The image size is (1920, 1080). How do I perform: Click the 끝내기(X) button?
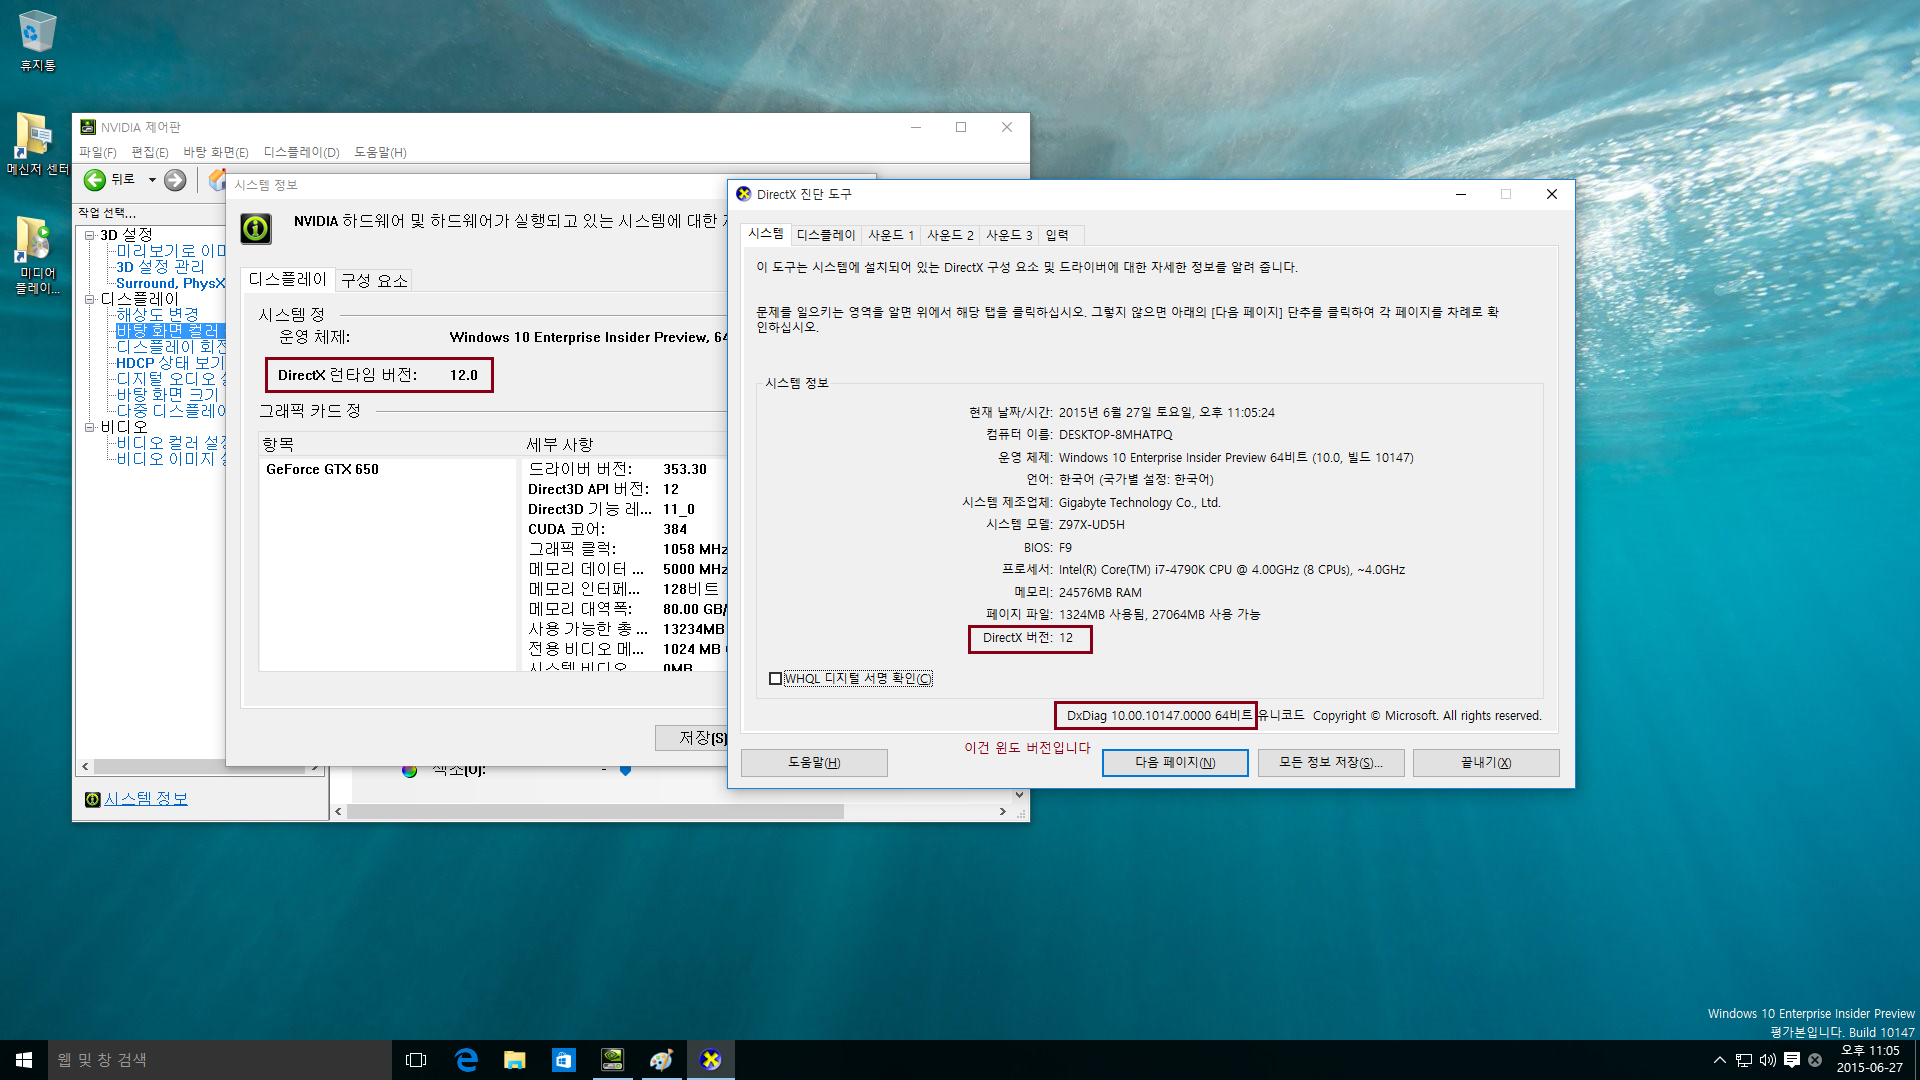[1486, 763]
